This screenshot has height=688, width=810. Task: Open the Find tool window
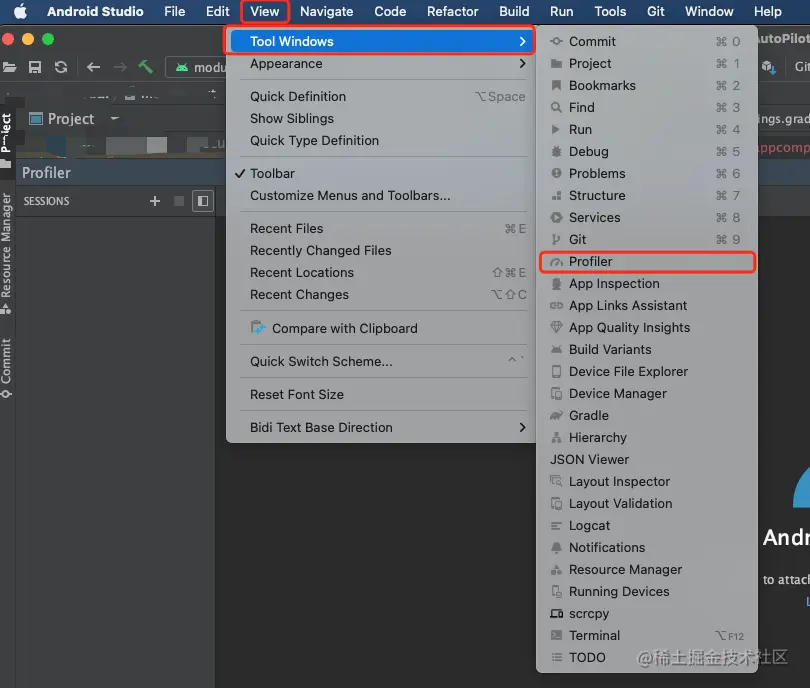pyautogui.click(x=647, y=107)
